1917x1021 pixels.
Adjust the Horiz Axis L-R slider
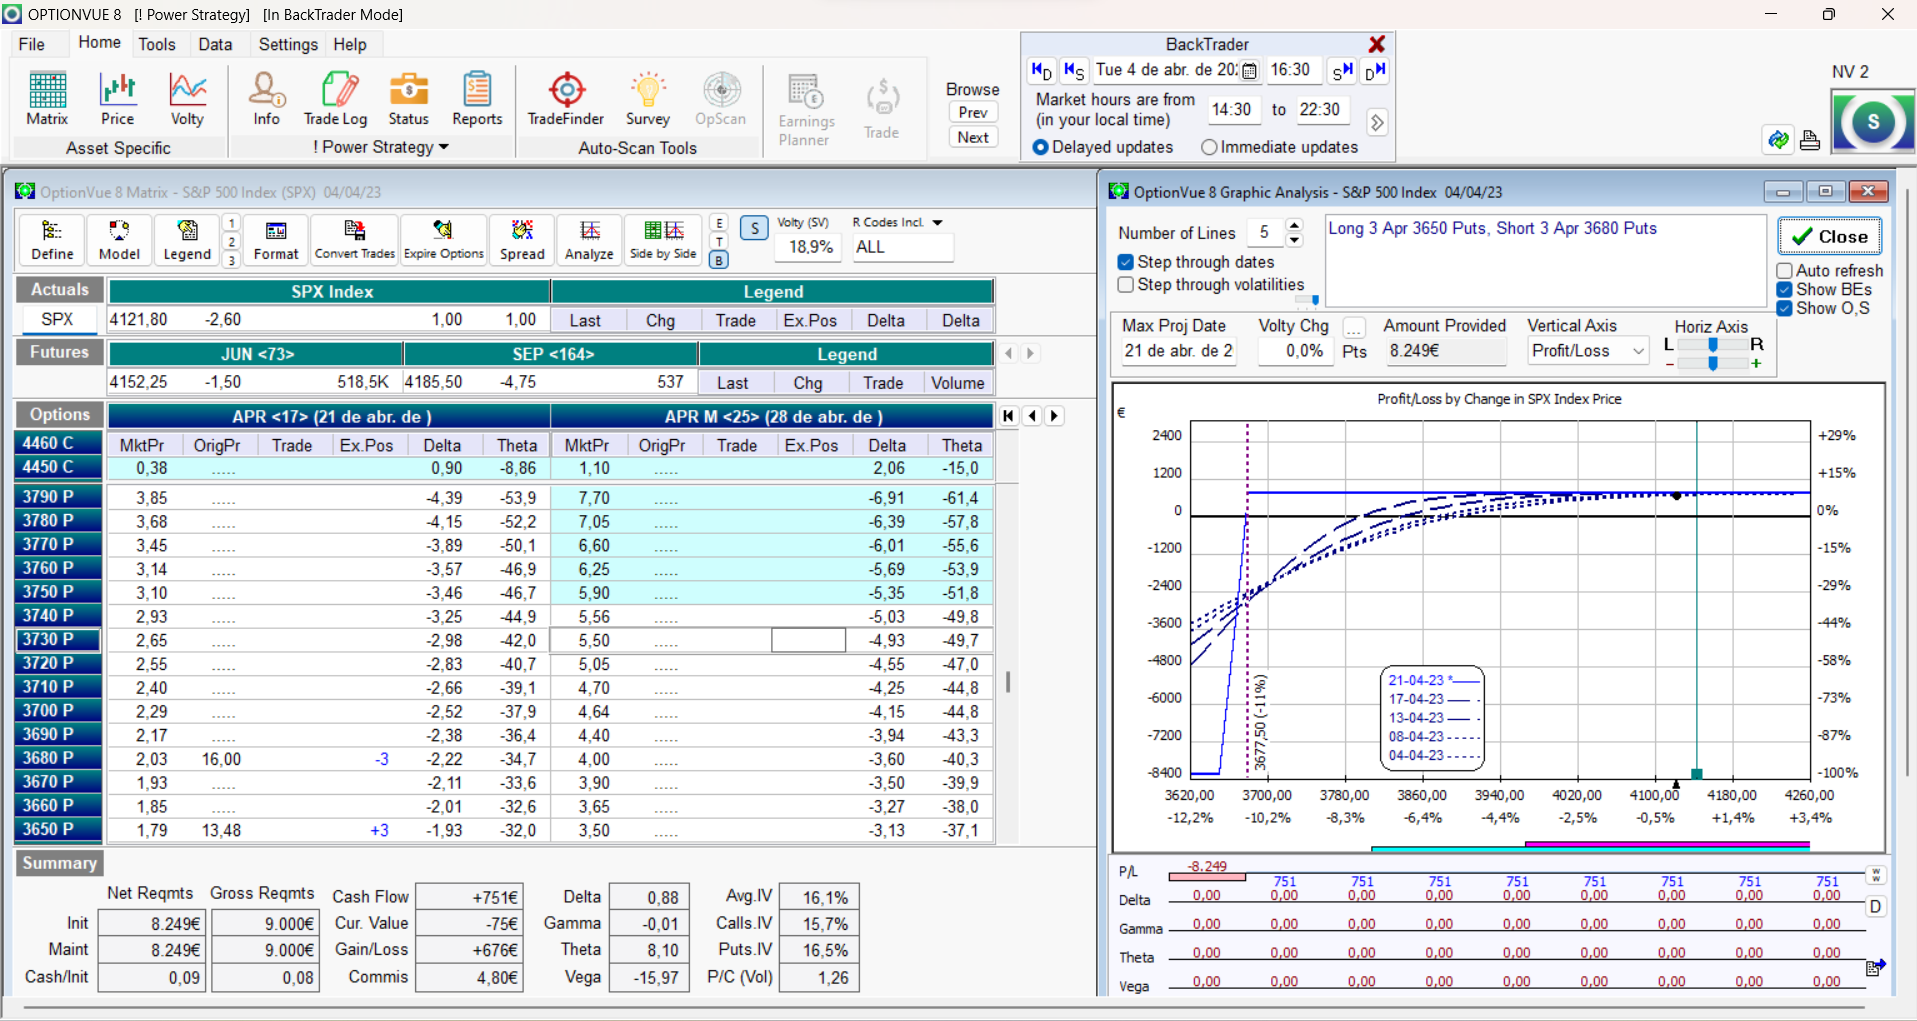click(1713, 345)
